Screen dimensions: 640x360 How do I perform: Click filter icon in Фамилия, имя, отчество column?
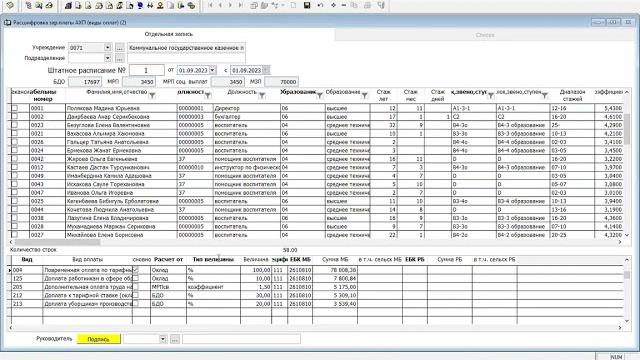tap(152, 96)
